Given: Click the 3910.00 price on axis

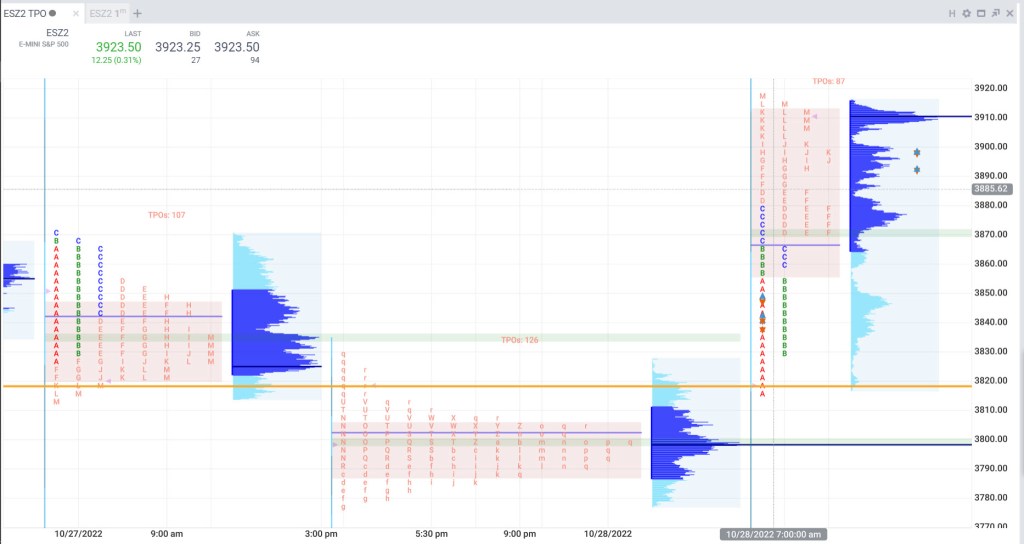Looking at the screenshot, I should click(x=993, y=117).
